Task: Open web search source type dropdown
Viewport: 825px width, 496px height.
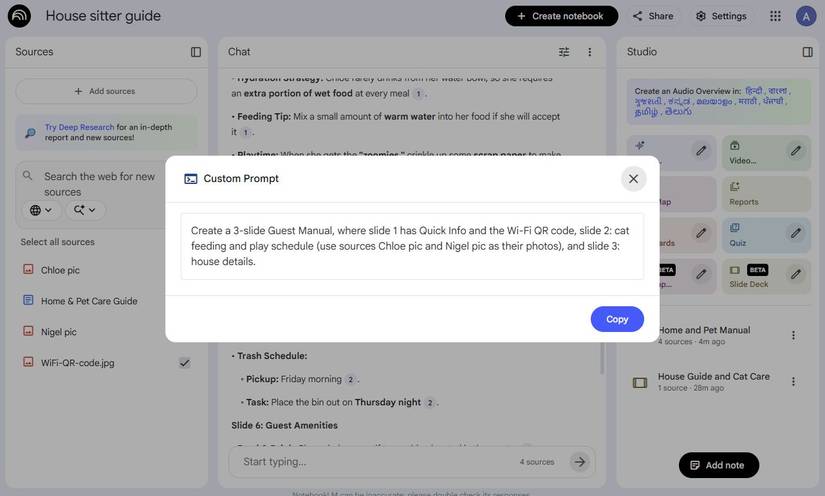Action: [41, 210]
